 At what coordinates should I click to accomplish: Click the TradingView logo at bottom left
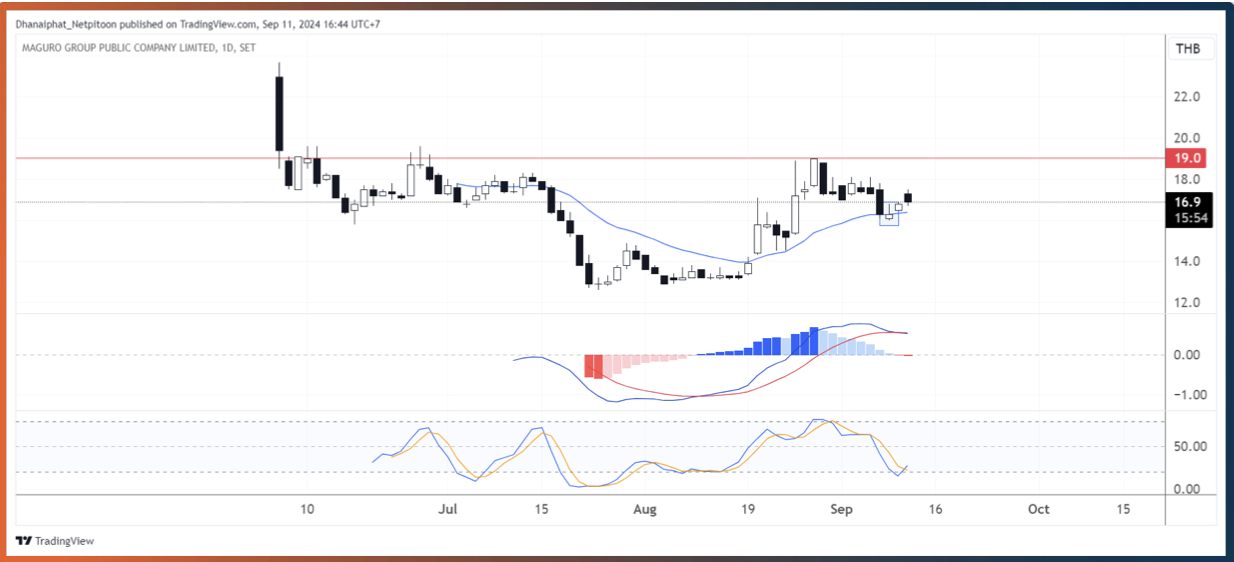point(55,541)
